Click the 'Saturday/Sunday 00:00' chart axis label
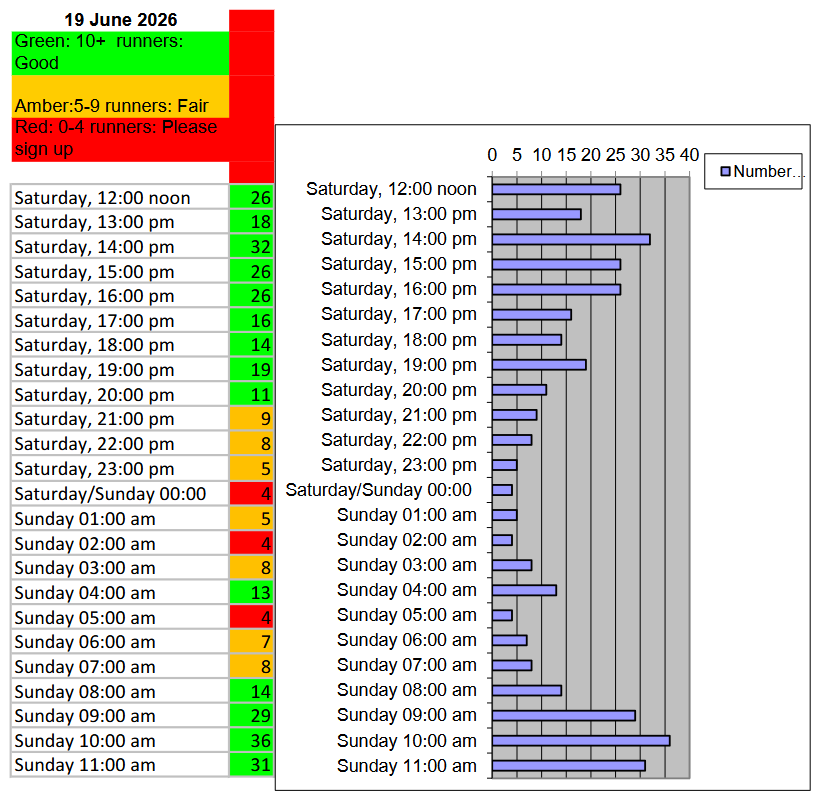 pos(378,490)
